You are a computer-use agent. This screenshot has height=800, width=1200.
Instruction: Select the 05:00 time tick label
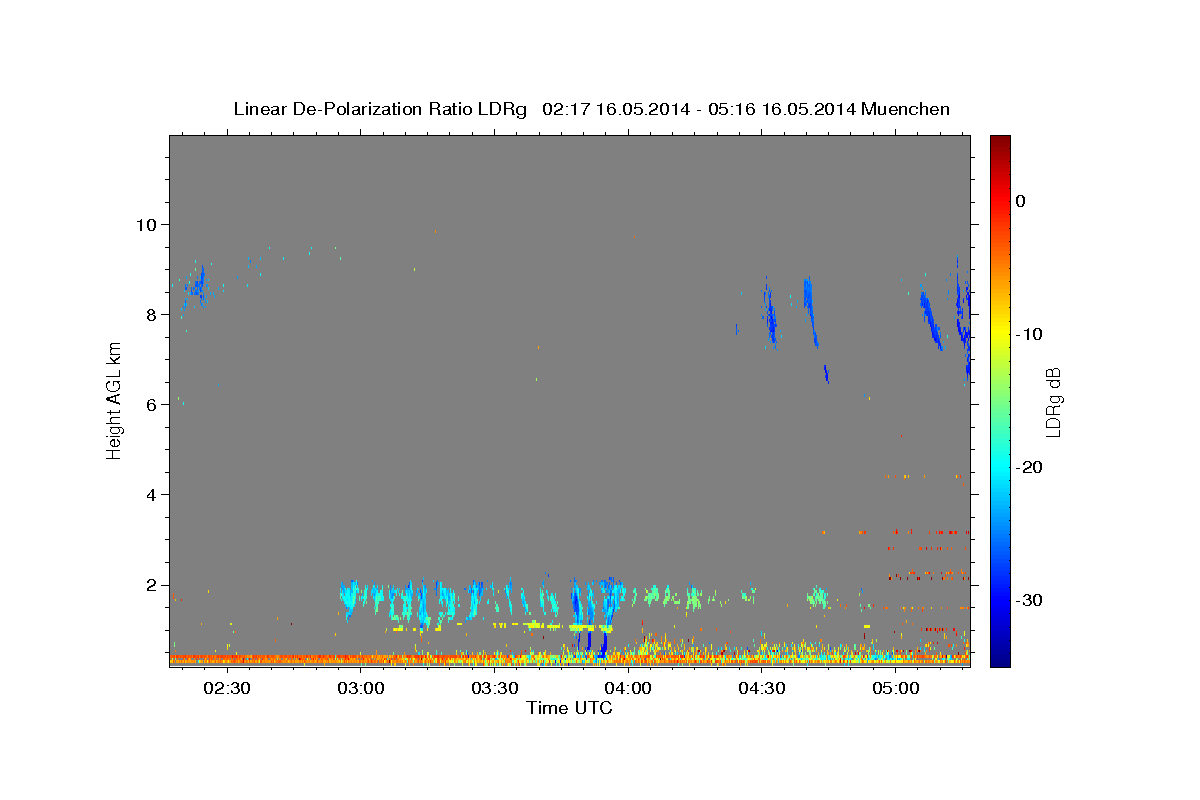tap(895, 688)
